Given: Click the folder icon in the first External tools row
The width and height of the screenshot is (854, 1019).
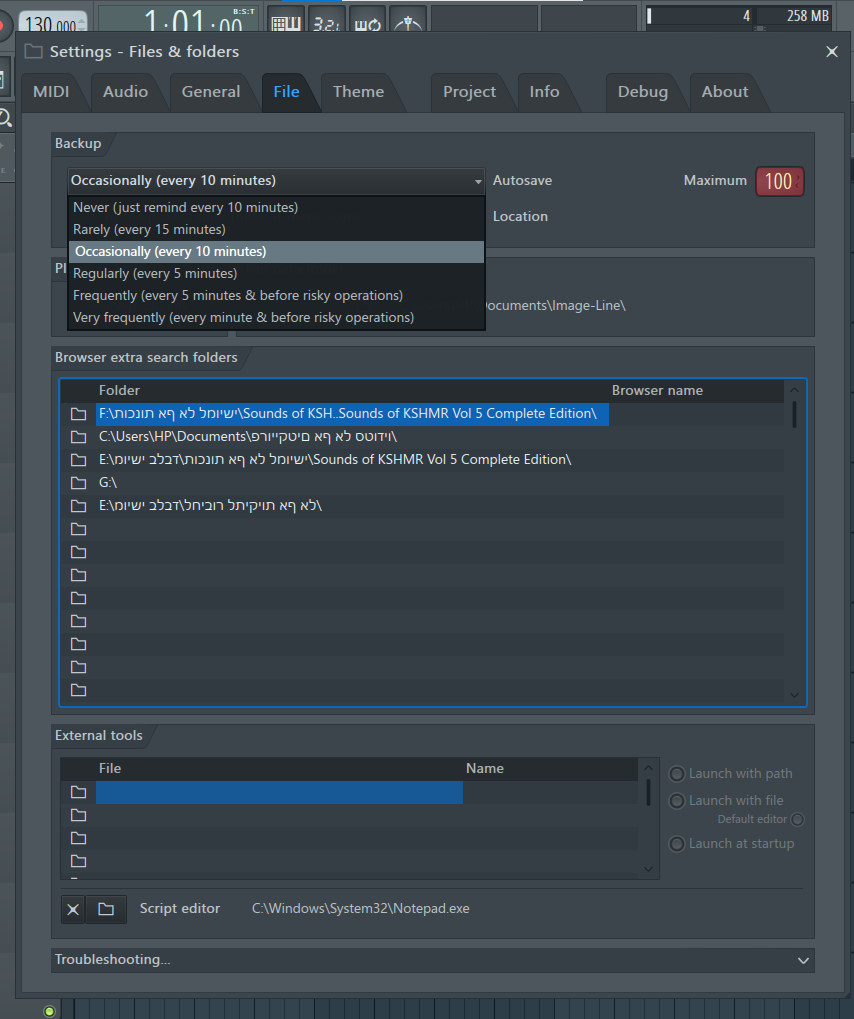Looking at the screenshot, I should (78, 793).
